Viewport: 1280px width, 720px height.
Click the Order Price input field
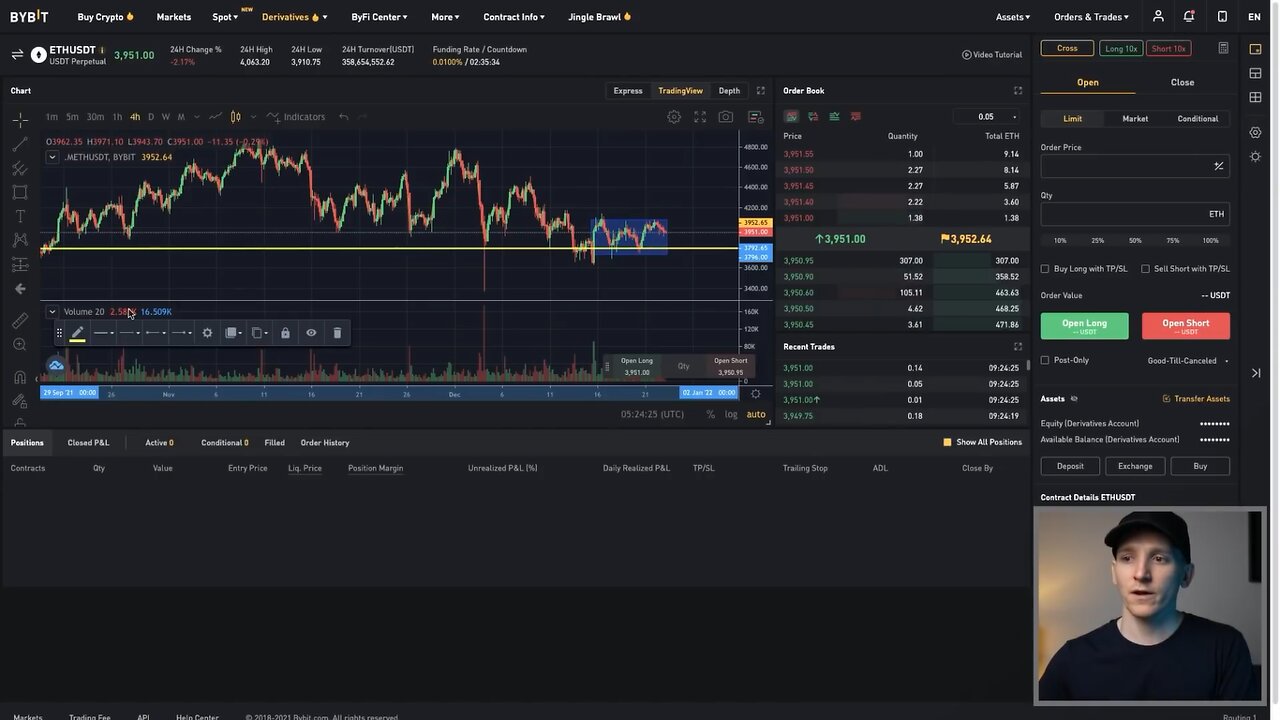pyautogui.click(x=1135, y=166)
